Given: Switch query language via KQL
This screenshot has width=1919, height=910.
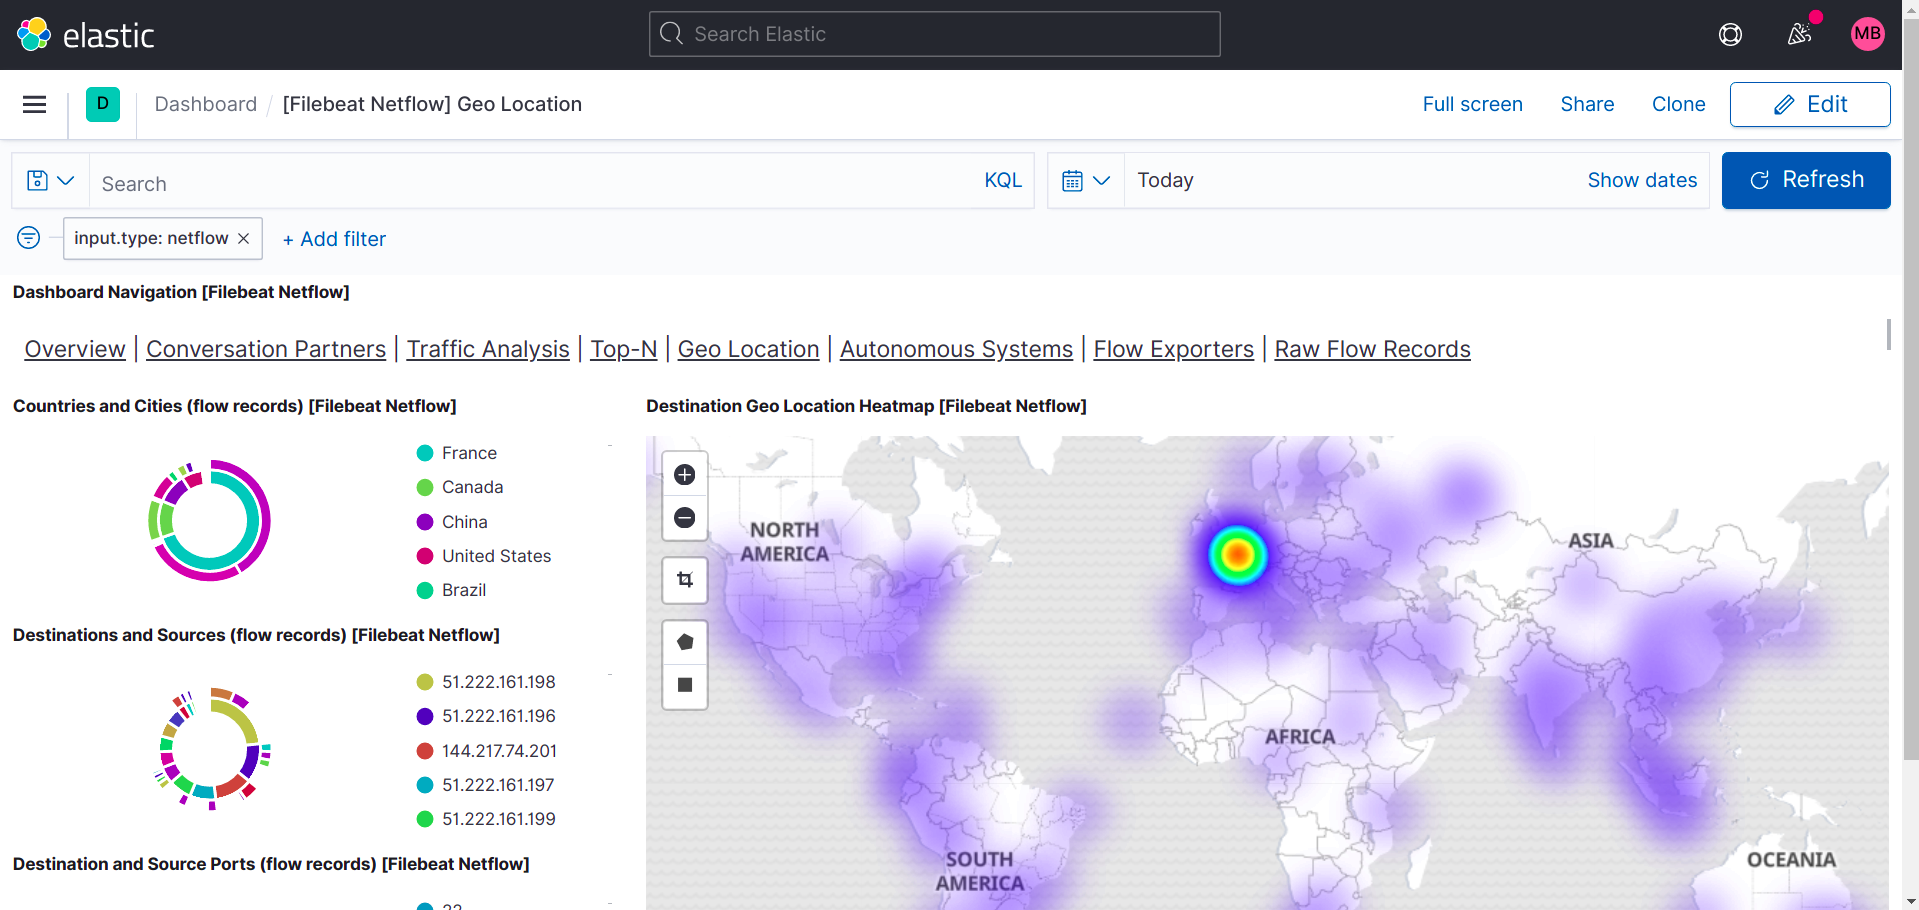Looking at the screenshot, I should coord(1003,180).
